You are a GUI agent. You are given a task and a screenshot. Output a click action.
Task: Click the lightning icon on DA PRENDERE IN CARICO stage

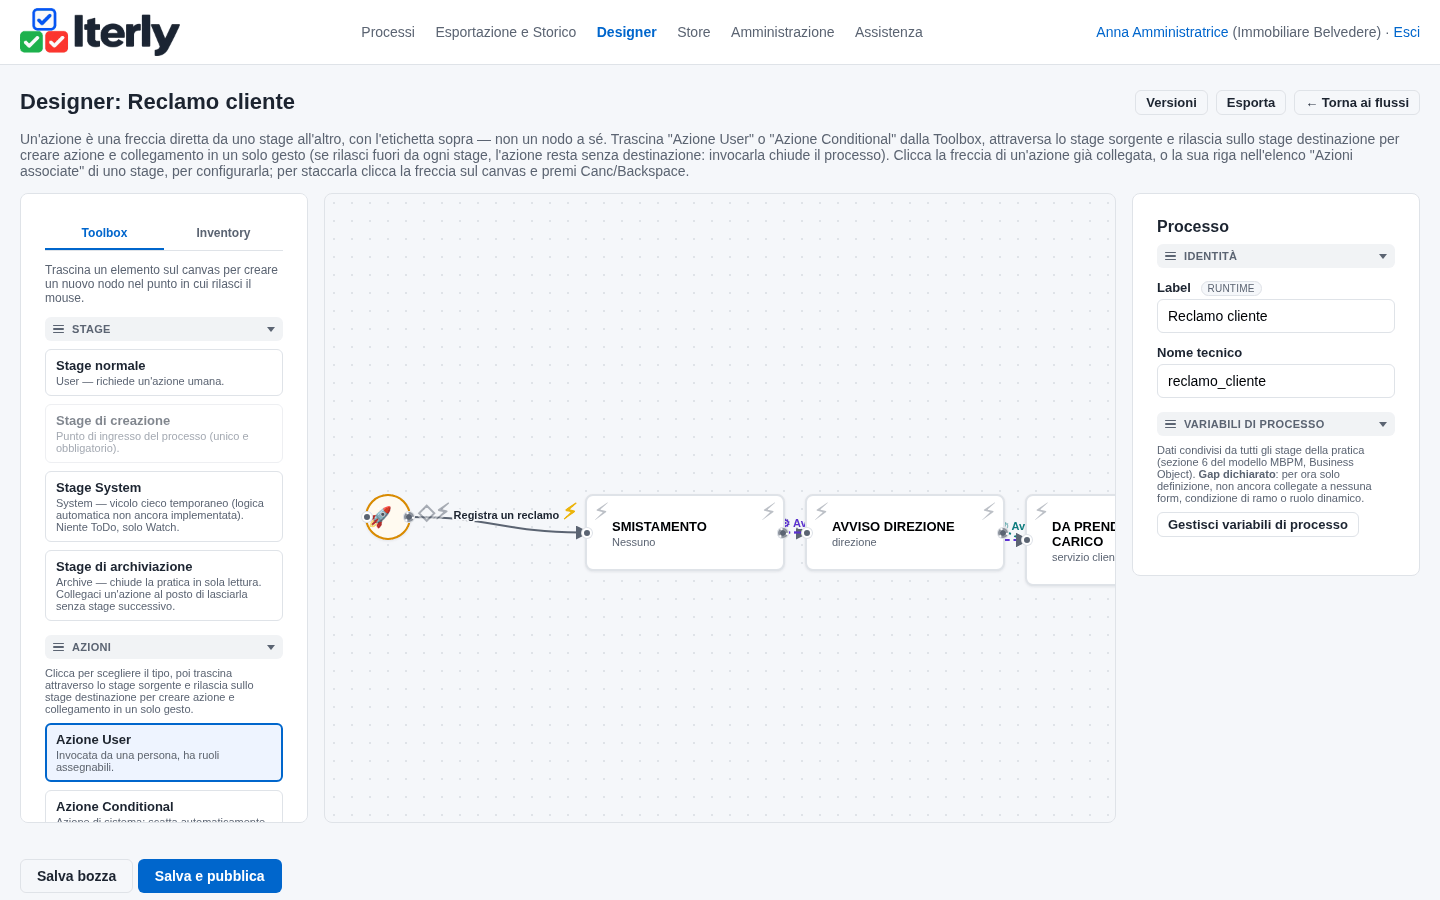coord(1042,511)
